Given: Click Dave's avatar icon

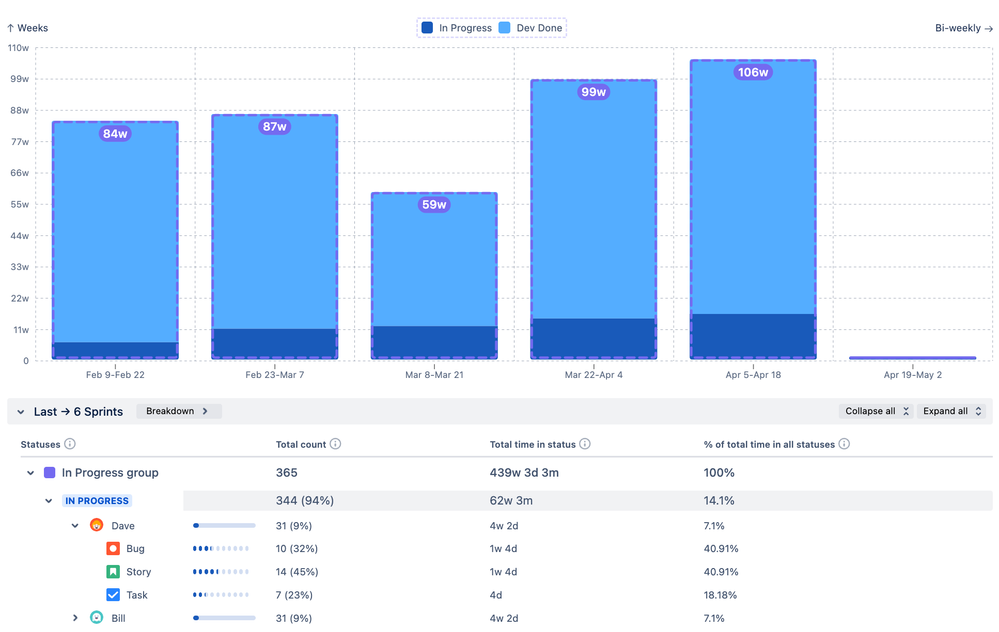Looking at the screenshot, I should click(96, 524).
